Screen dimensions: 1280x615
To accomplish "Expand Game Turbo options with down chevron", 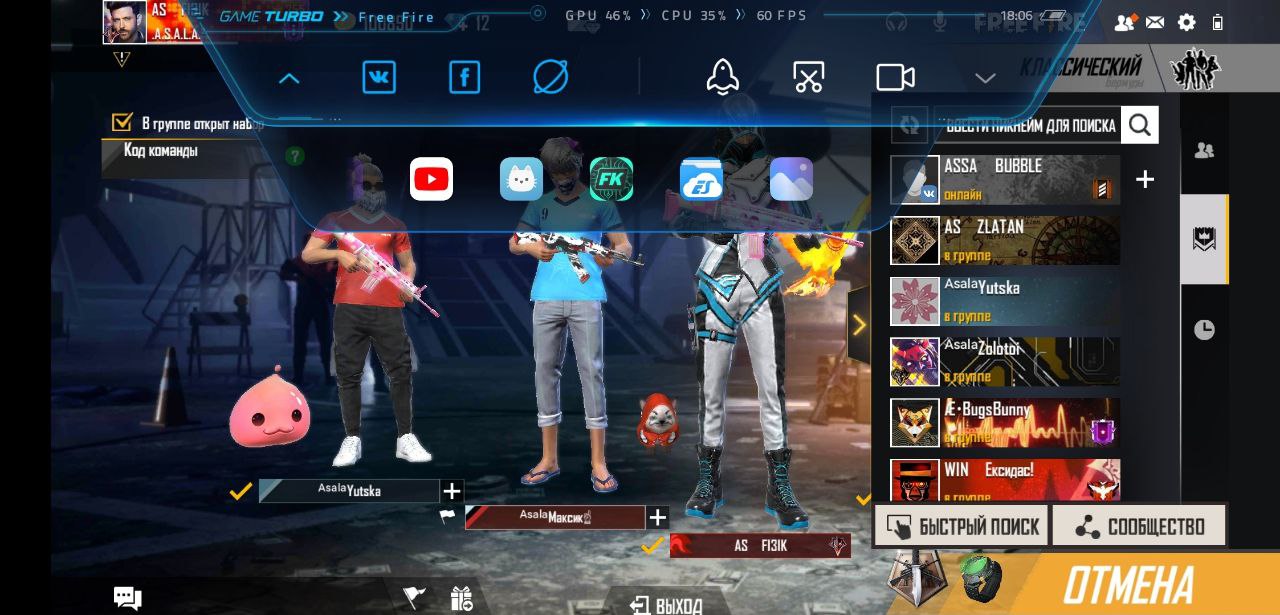I will [985, 78].
